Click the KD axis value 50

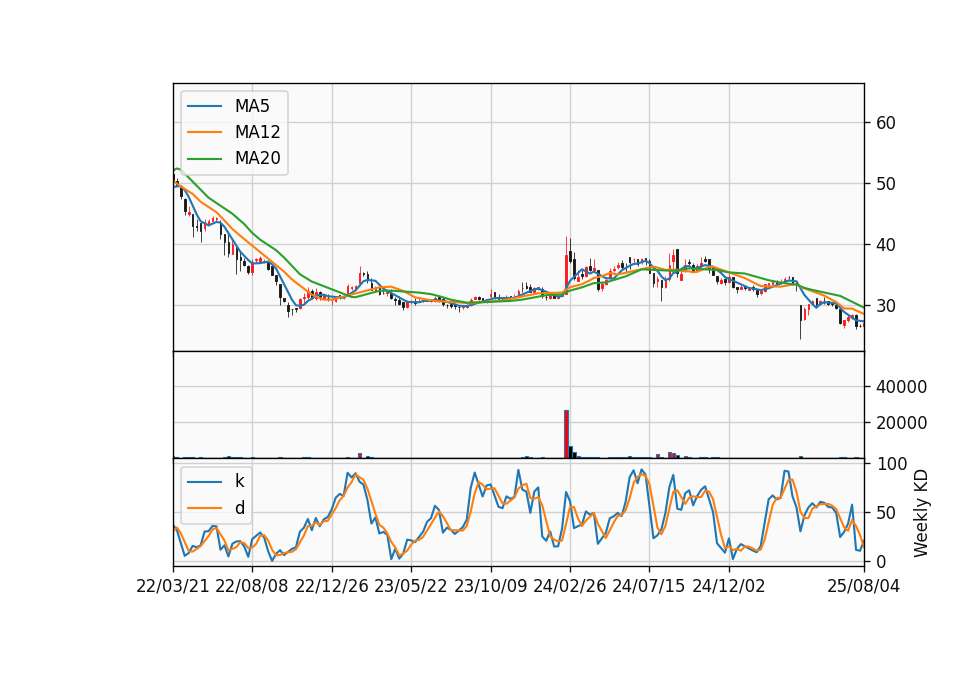click(x=885, y=513)
